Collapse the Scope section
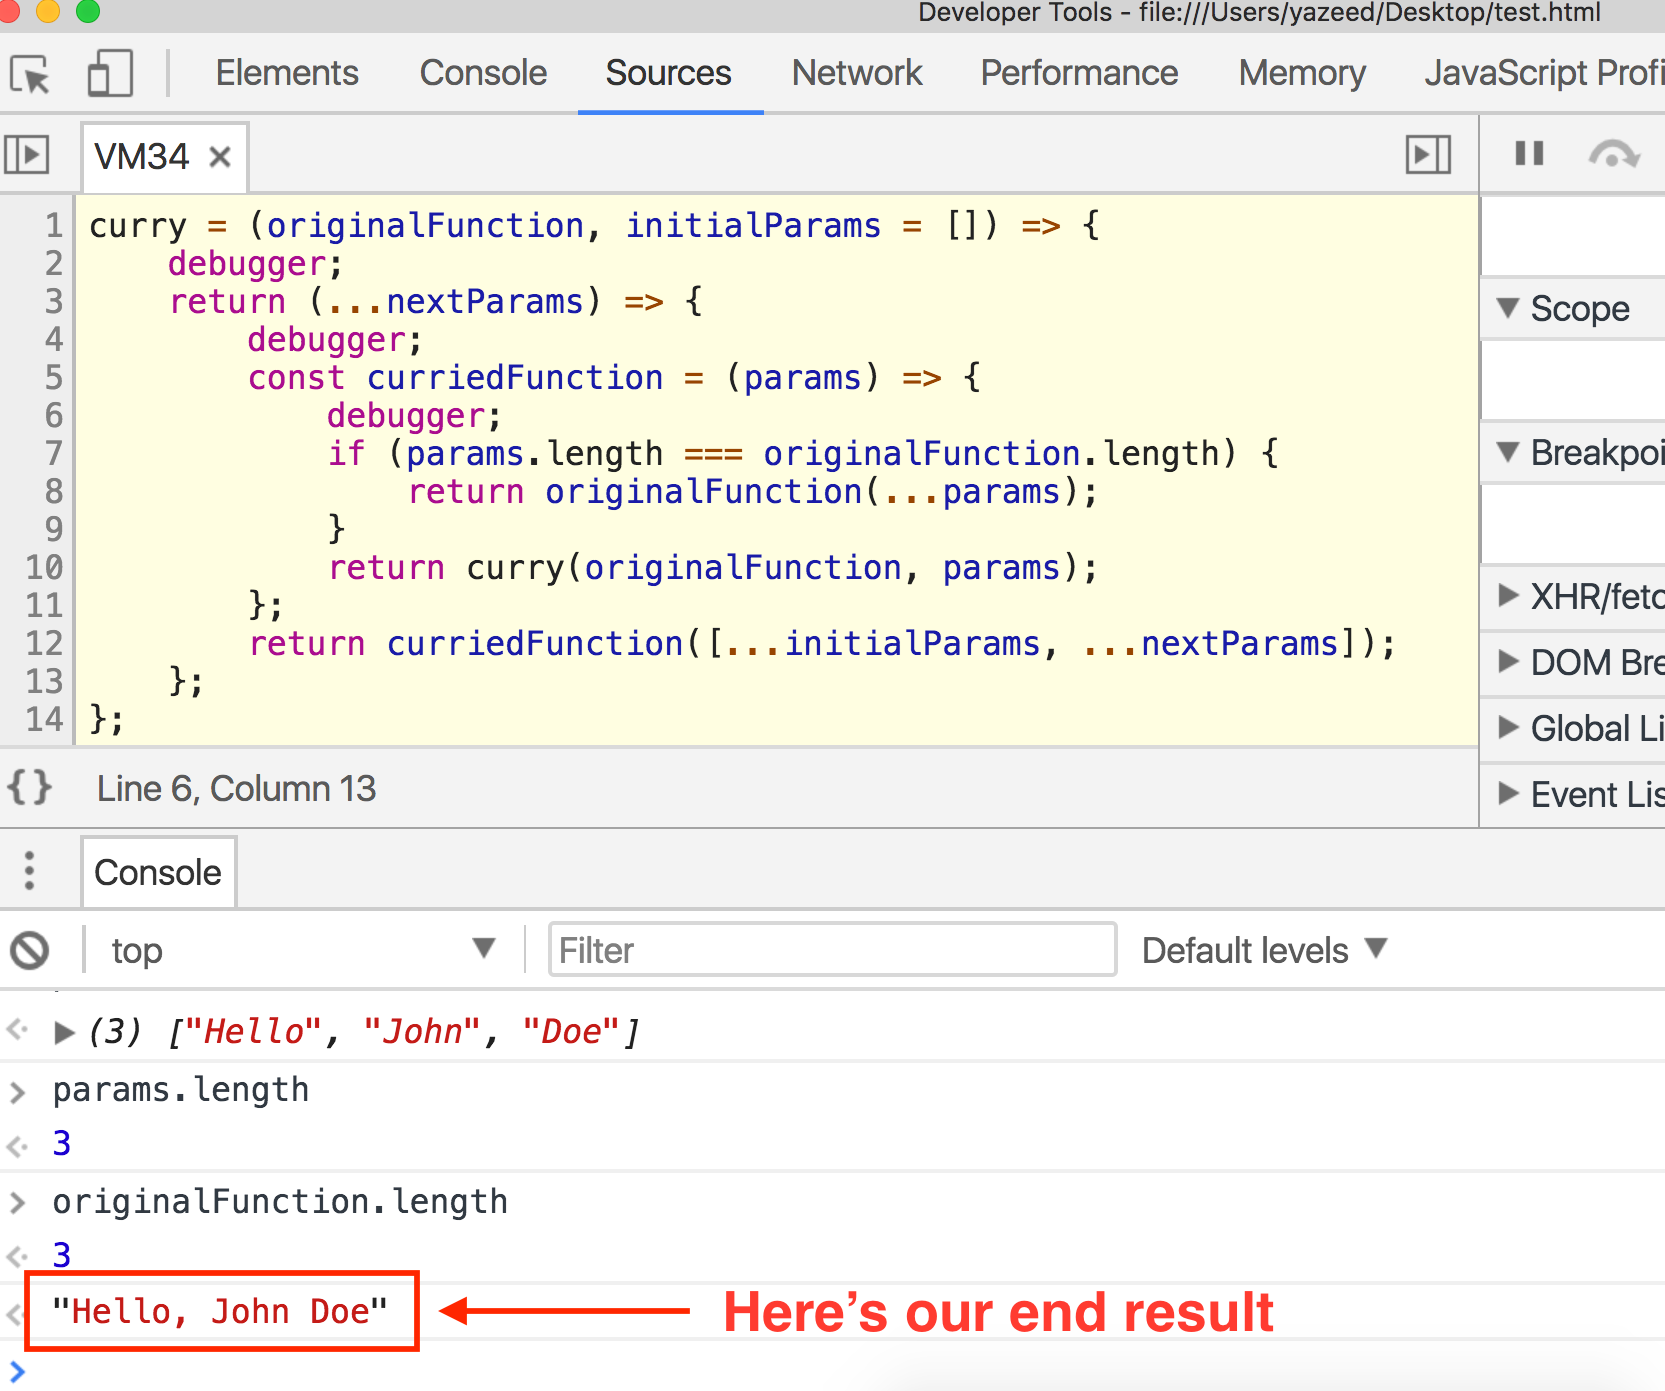The image size is (1665, 1391). (1510, 308)
